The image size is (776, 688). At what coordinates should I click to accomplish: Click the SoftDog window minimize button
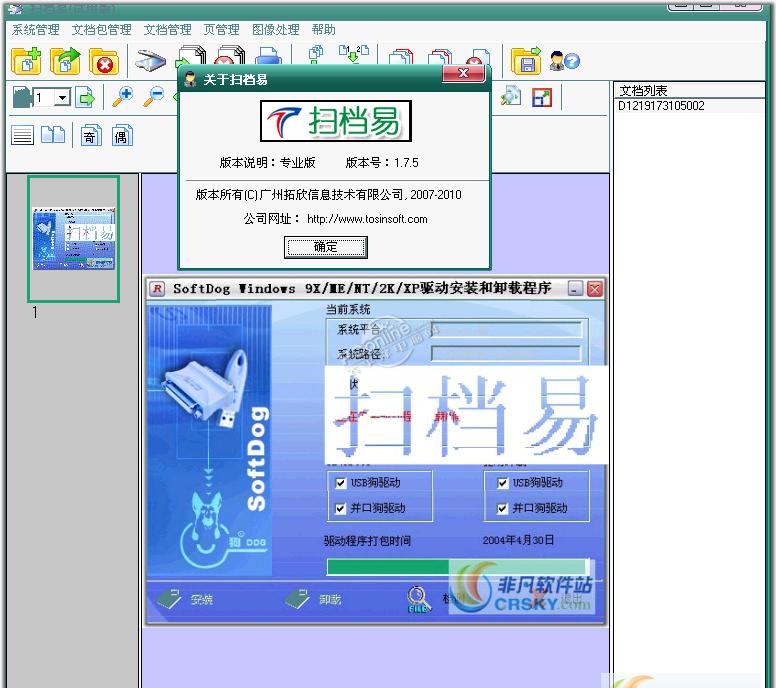[575, 289]
